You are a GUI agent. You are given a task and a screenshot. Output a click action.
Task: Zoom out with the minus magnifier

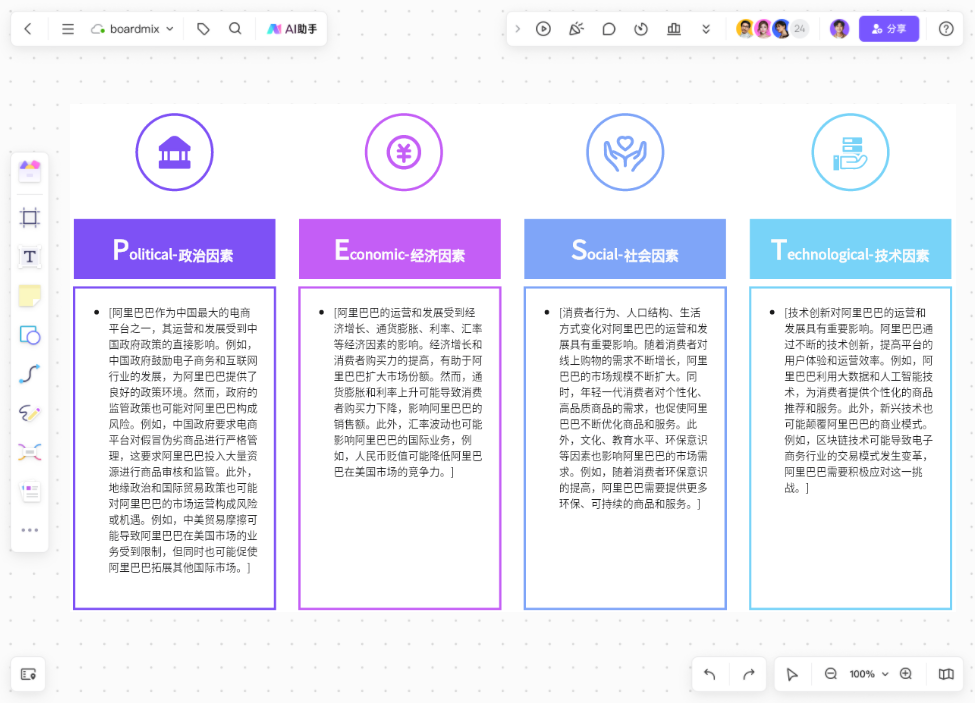pos(831,674)
